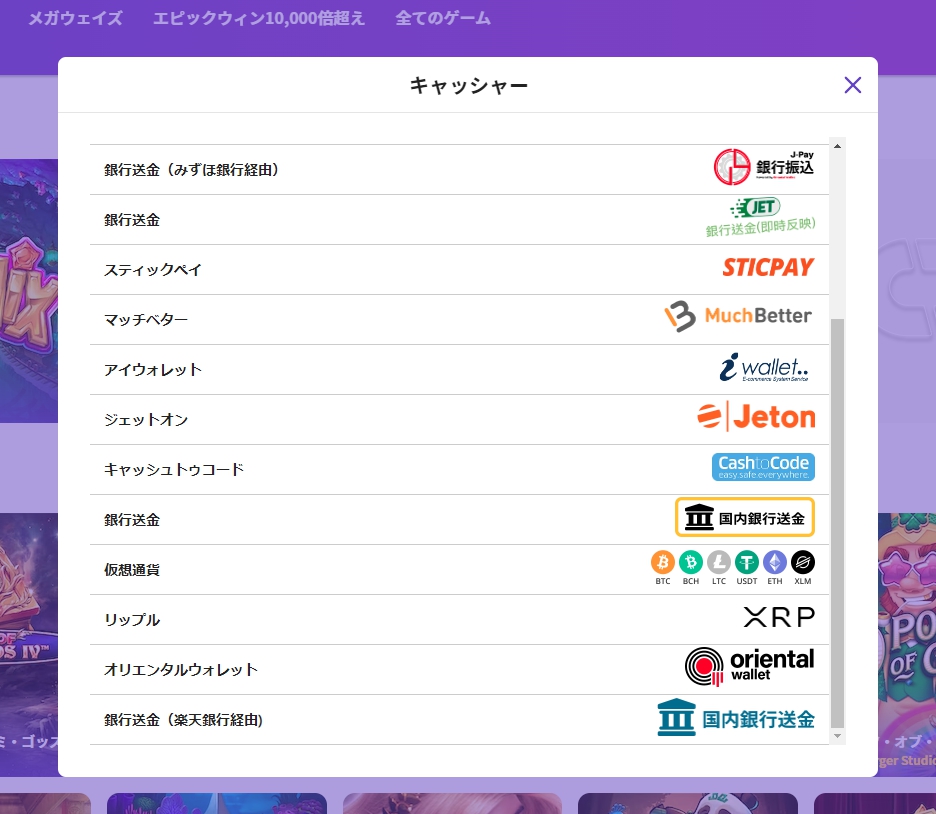Click the scrollbar down arrow
This screenshot has height=814, width=936.
click(838, 736)
